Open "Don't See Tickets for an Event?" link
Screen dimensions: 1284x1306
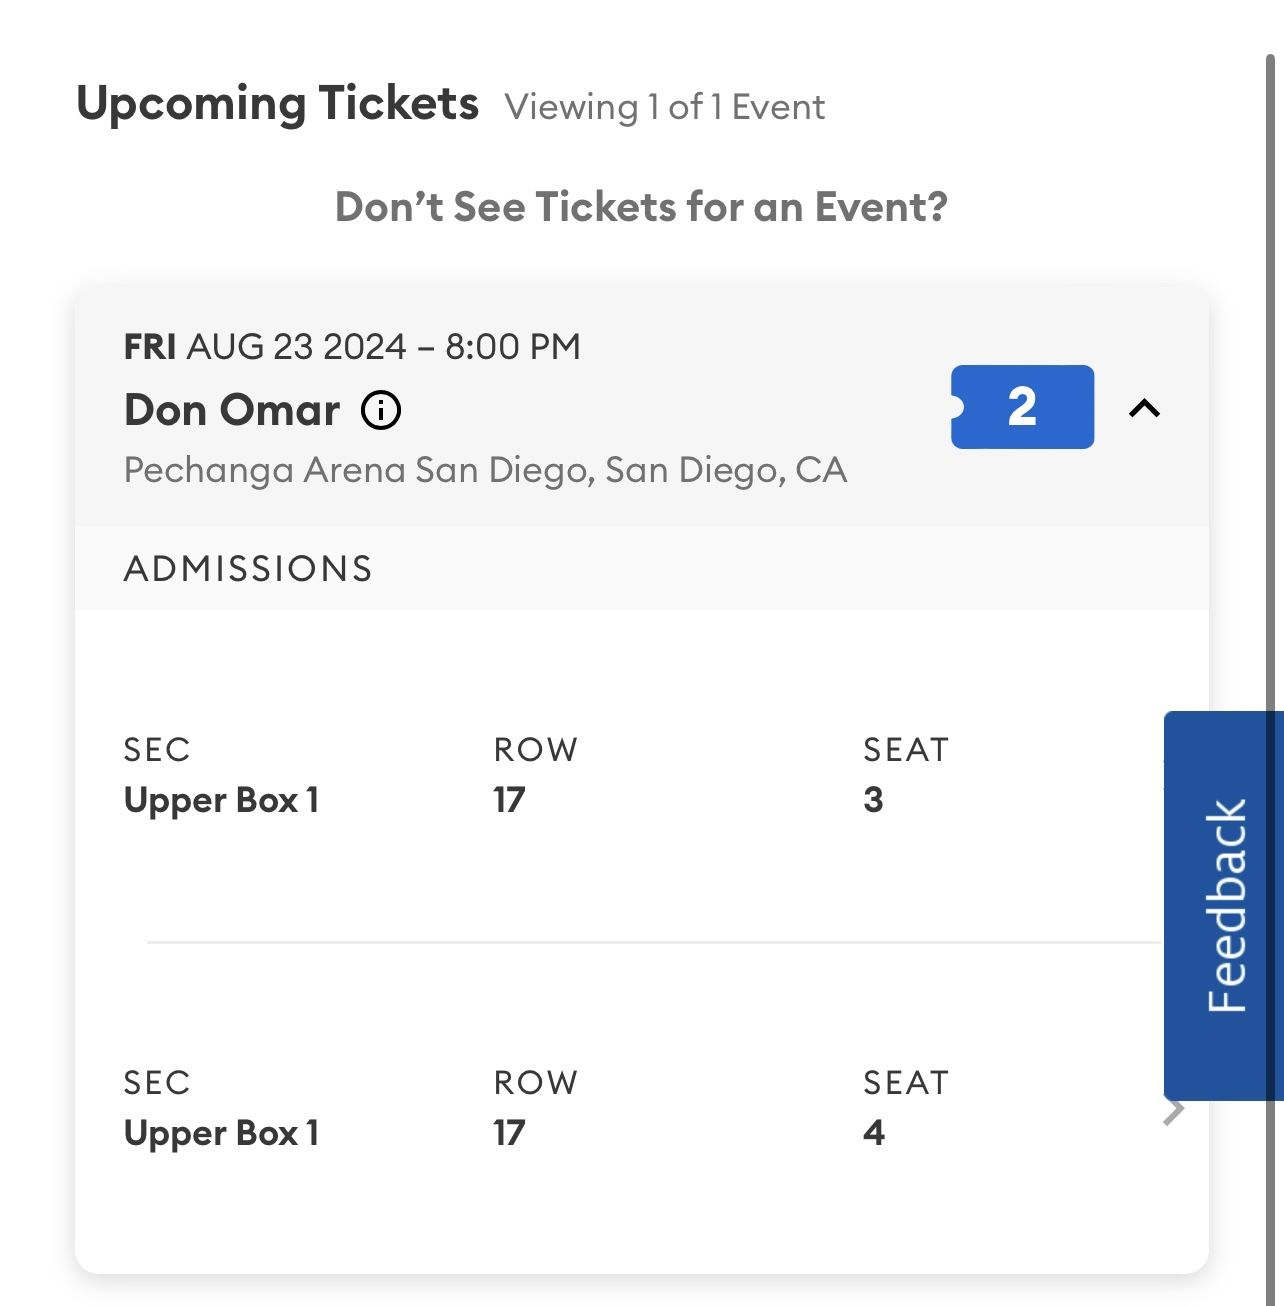coord(641,207)
